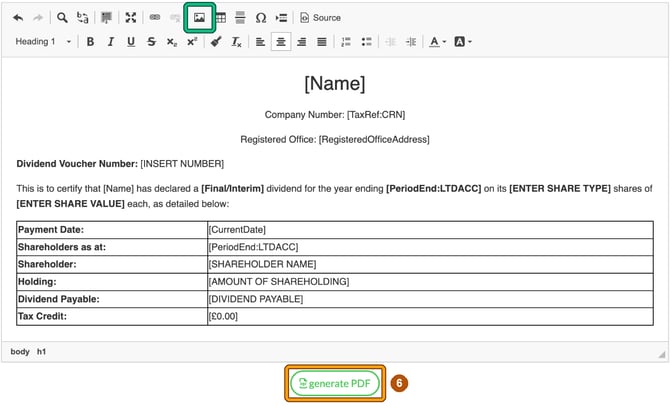The width and height of the screenshot is (670, 406).
Task: Insert a table with the Table icon
Action: point(221,18)
